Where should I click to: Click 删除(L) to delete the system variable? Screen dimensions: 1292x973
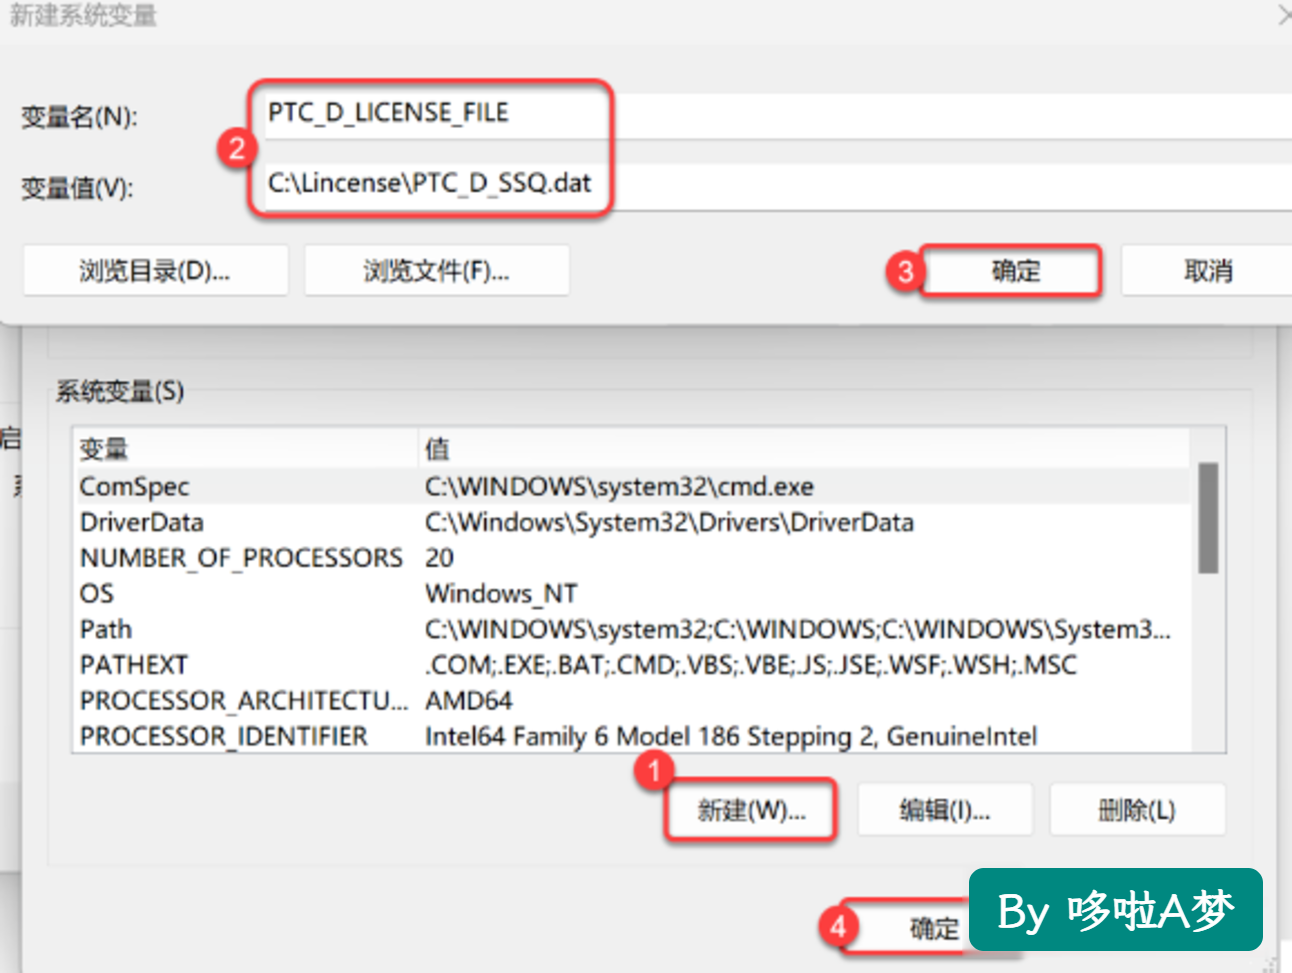1137,810
